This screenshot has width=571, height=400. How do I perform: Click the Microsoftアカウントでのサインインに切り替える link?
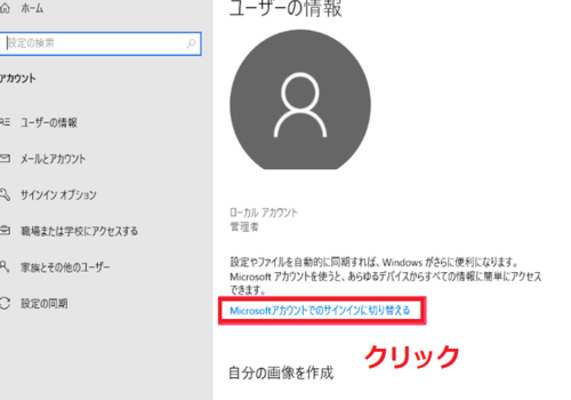pyautogui.click(x=320, y=310)
